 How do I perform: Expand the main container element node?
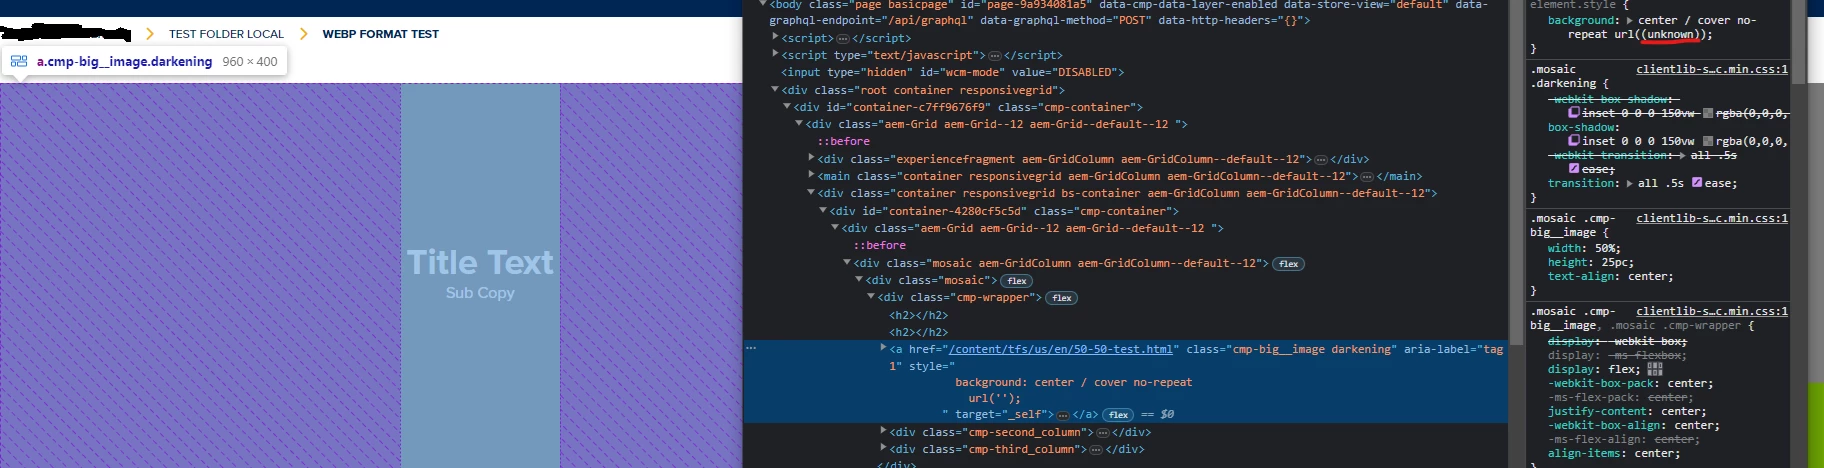tap(811, 175)
